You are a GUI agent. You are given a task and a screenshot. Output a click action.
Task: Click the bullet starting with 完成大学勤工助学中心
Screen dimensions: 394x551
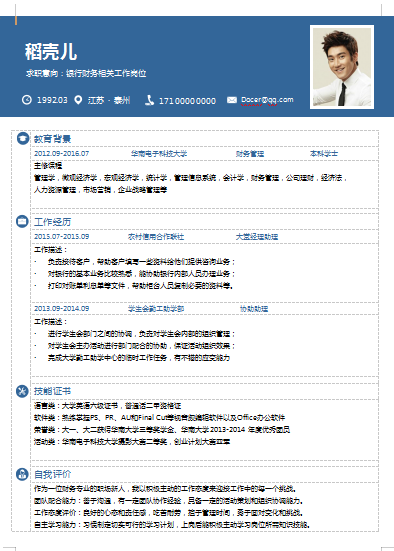click(139, 358)
